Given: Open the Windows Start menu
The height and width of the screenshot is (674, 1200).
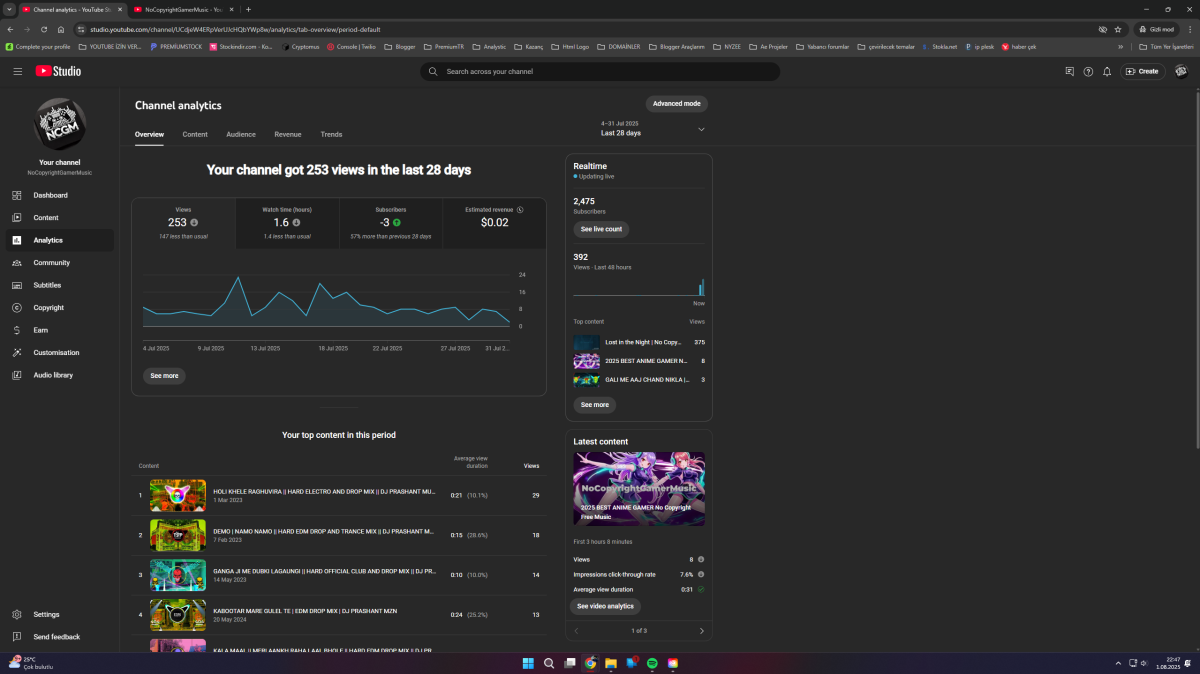Looking at the screenshot, I should coord(528,663).
